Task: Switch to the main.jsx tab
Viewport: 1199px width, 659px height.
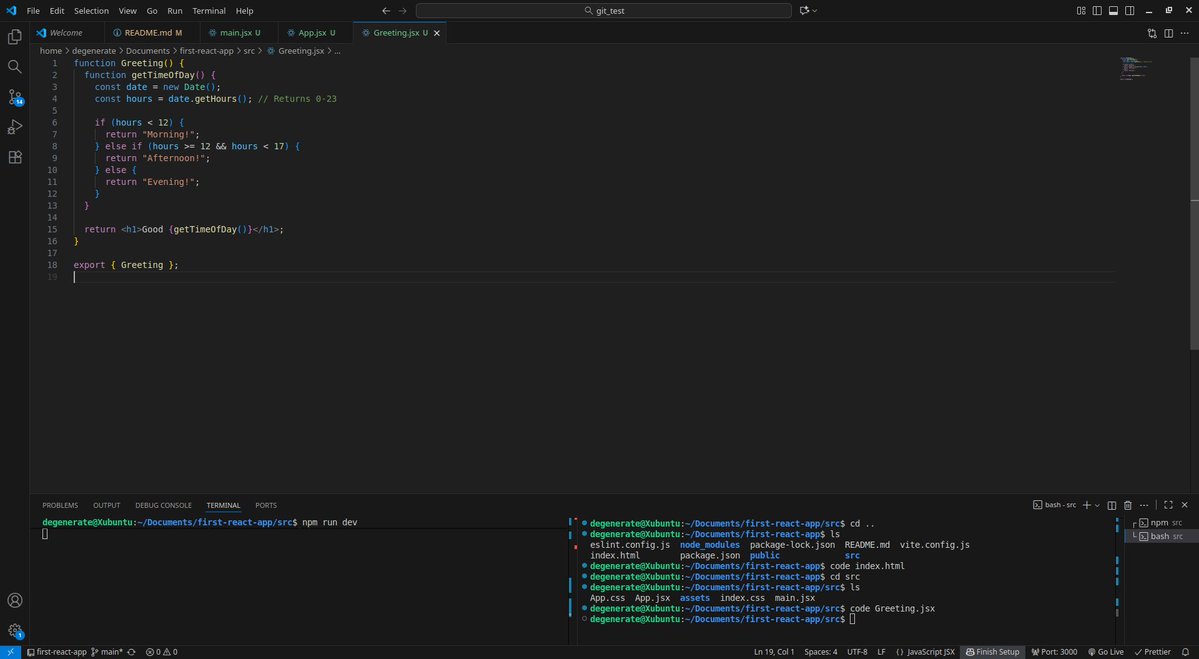Action: tap(239, 33)
